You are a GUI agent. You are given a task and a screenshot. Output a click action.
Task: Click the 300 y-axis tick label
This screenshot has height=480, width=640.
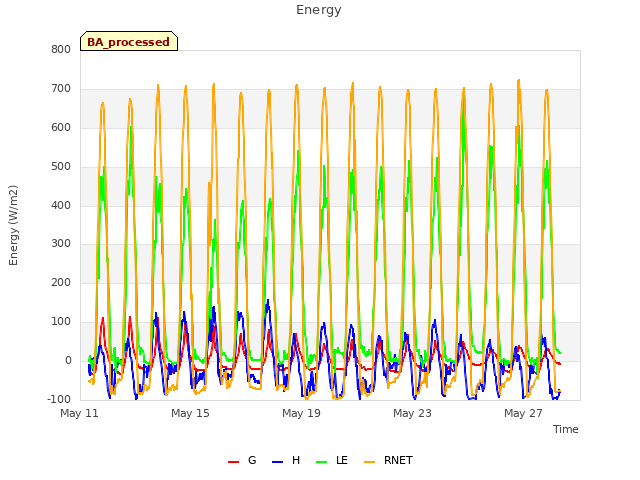pos(61,244)
